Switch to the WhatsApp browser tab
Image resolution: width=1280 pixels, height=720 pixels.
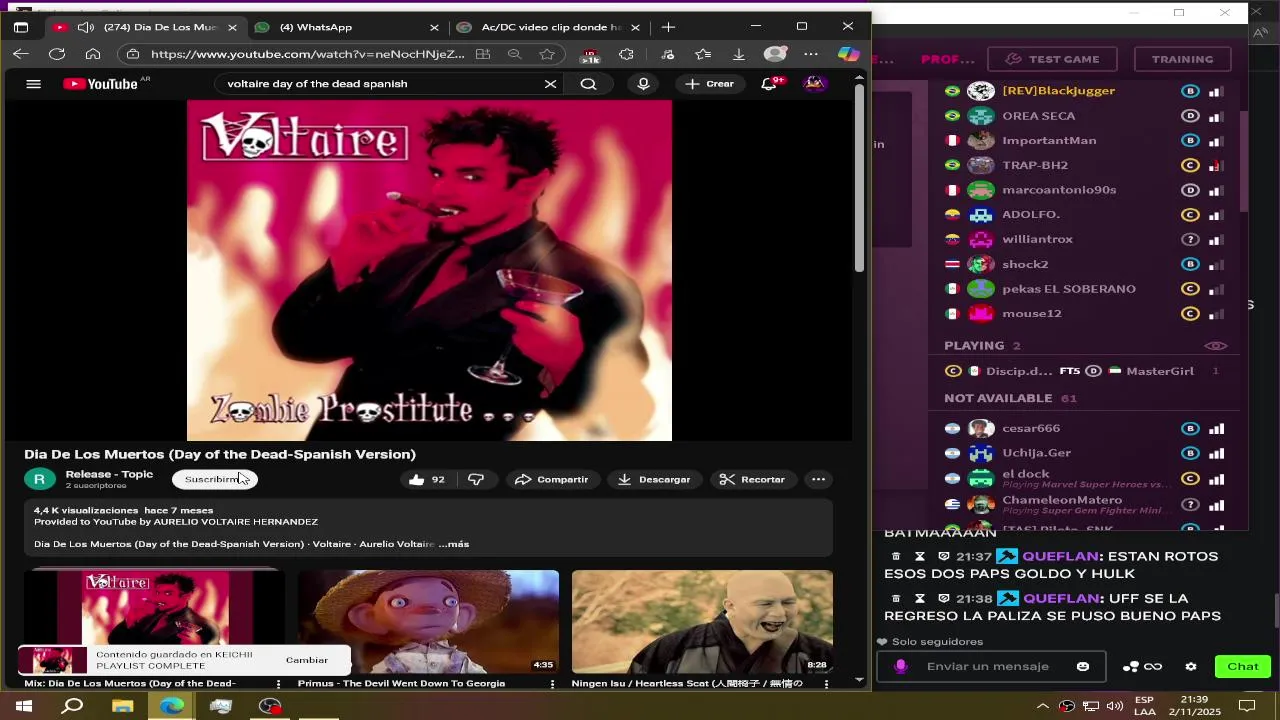[x=347, y=27]
